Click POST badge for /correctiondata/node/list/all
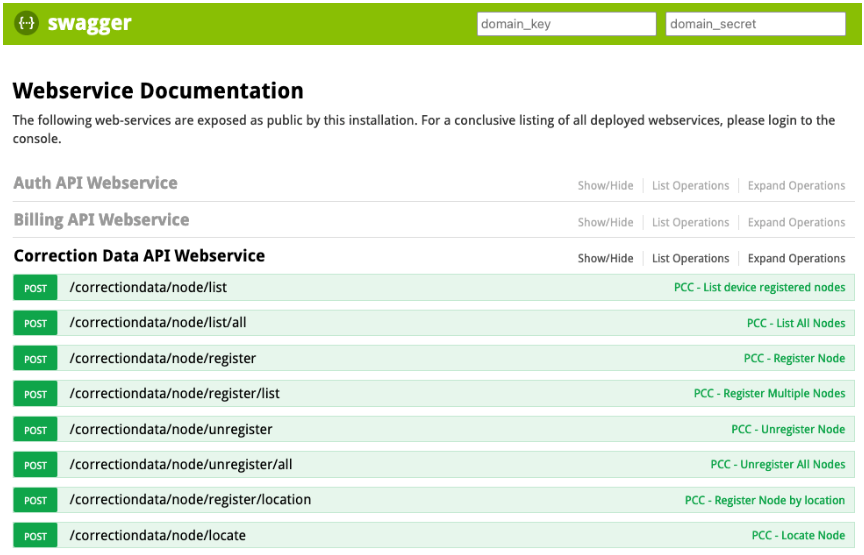Viewport: 864px width, 555px height. 35,323
